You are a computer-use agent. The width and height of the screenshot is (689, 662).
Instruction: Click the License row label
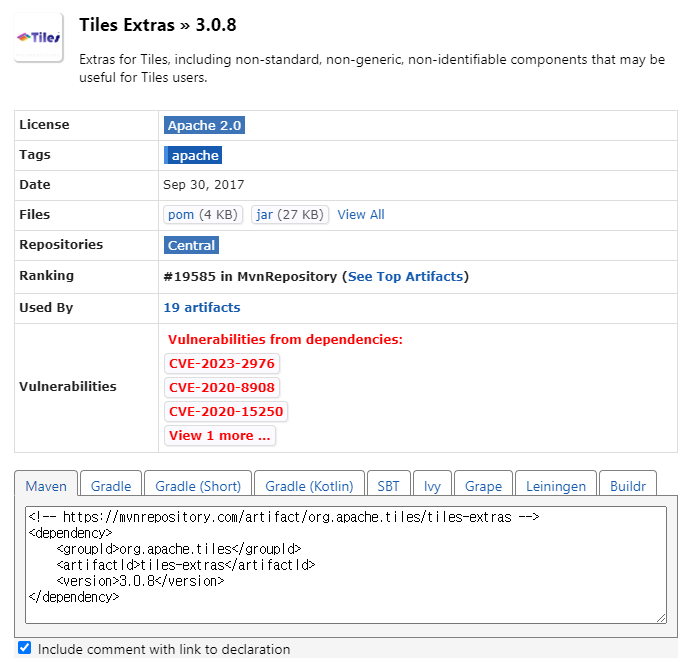coord(44,125)
